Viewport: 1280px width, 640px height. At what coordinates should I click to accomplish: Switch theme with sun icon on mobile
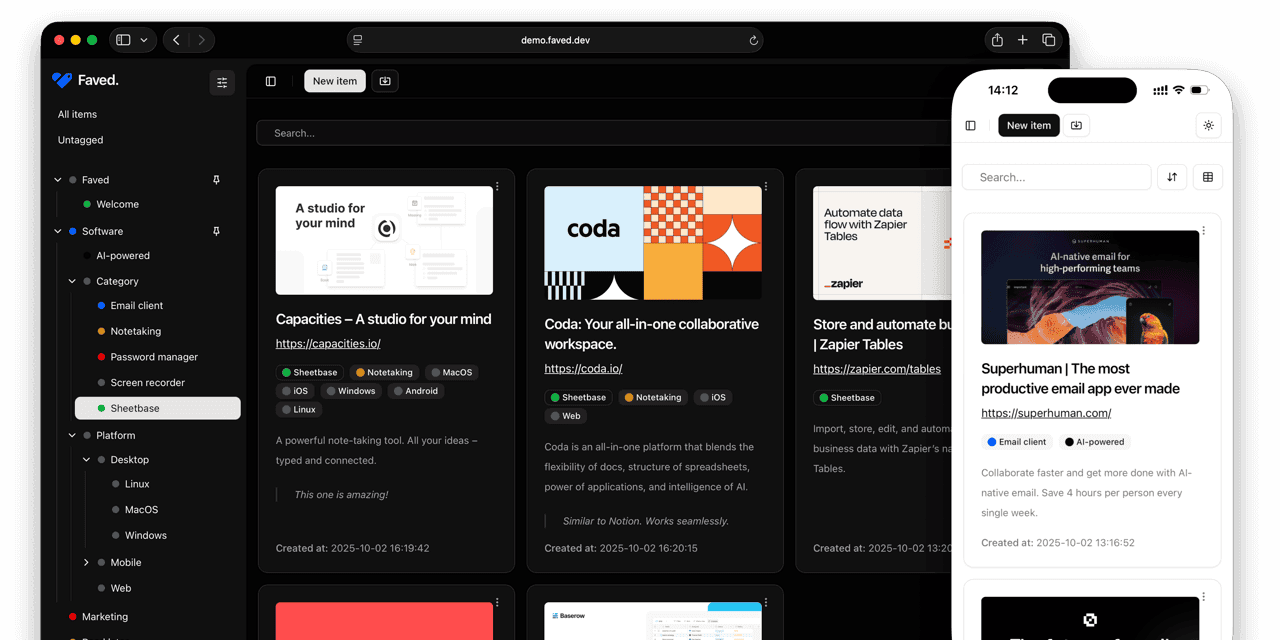[x=1209, y=125]
